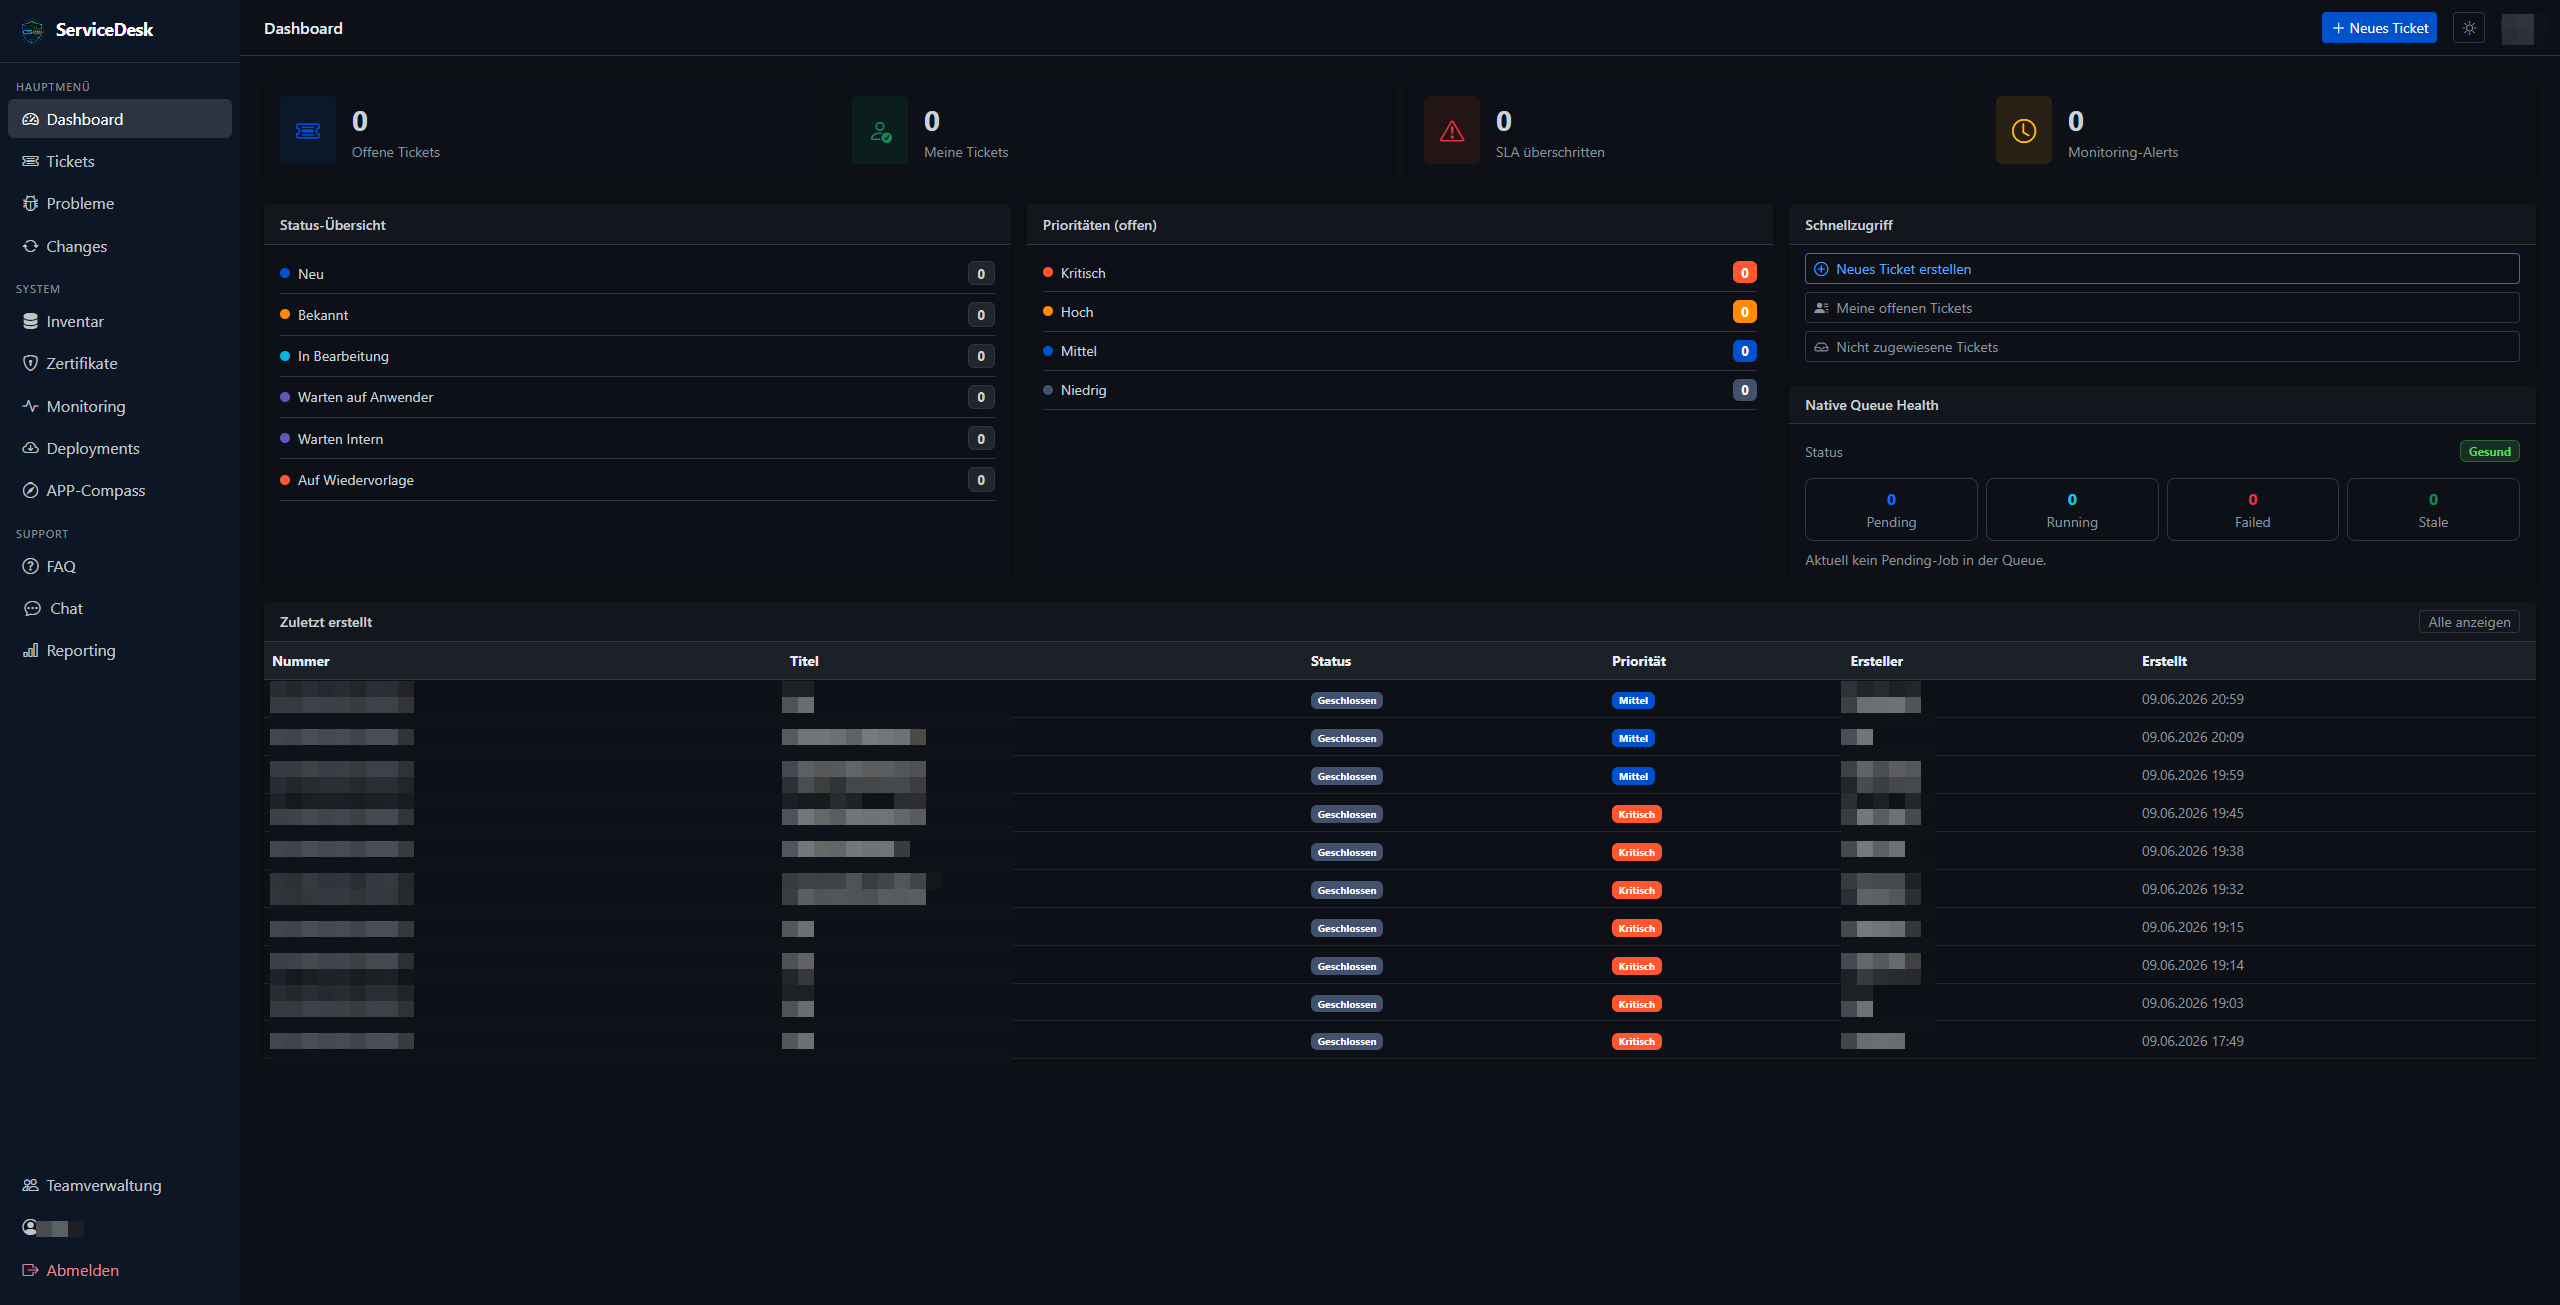Click the Probleme bug icon
The height and width of the screenshot is (1305, 2560).
click(x=30, y=203)
